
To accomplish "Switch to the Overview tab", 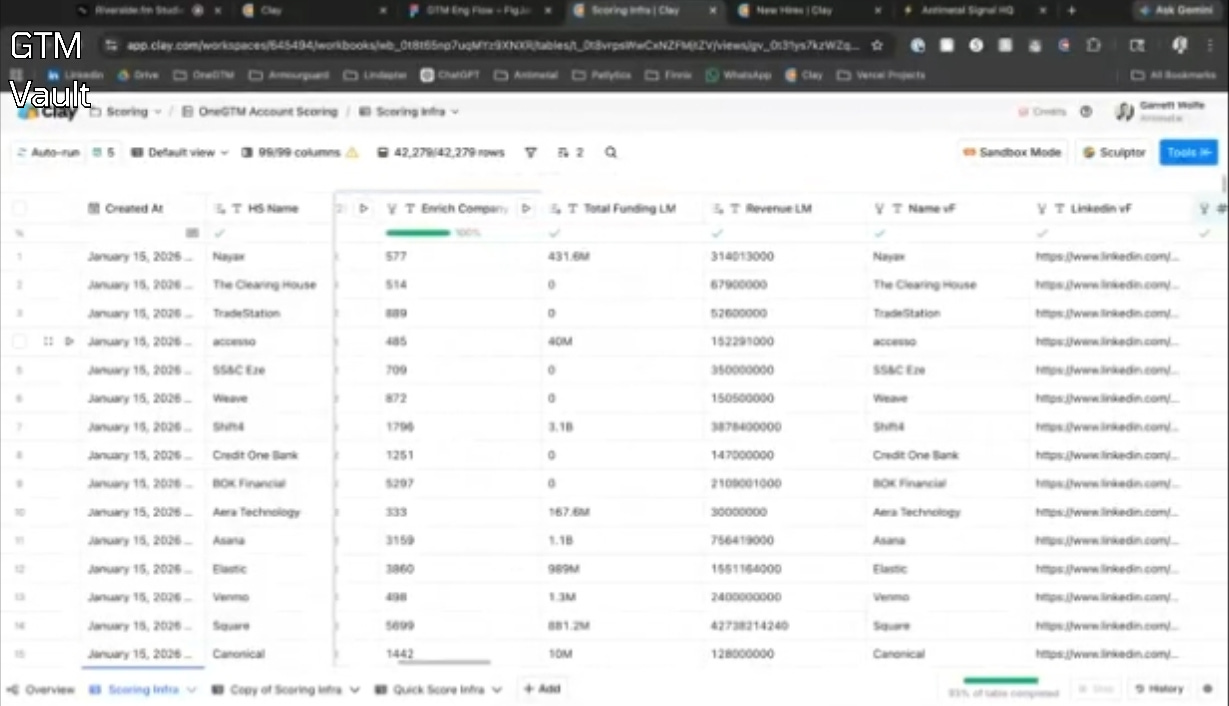I will [41, 690].
